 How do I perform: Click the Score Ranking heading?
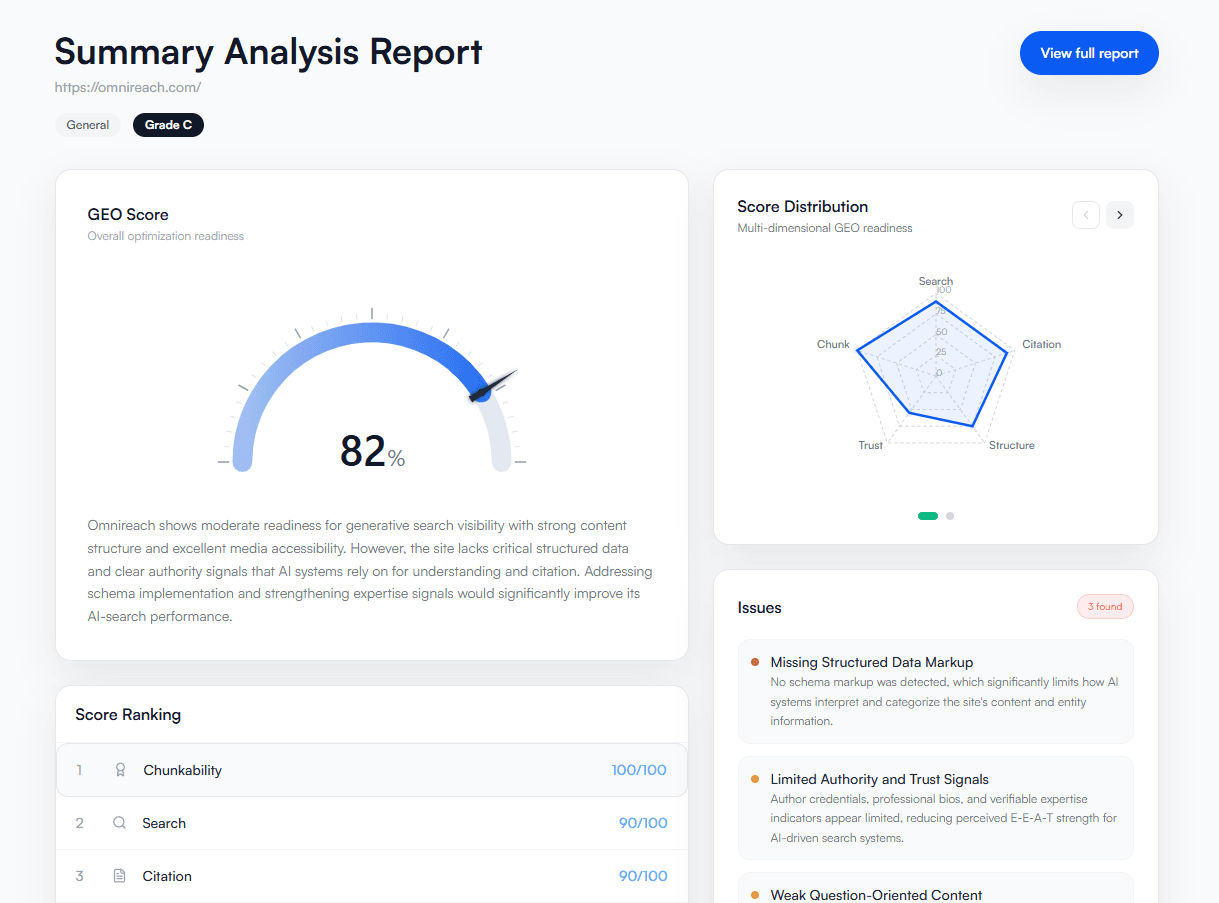[128, 715]
